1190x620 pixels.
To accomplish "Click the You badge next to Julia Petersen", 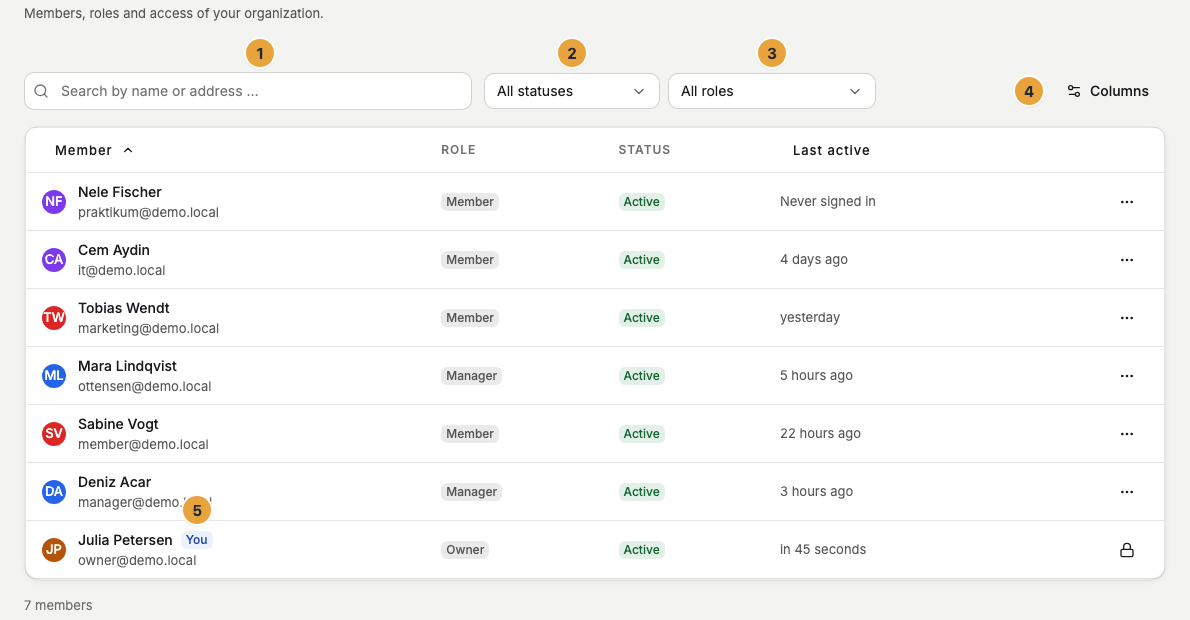I will point(197,540).
